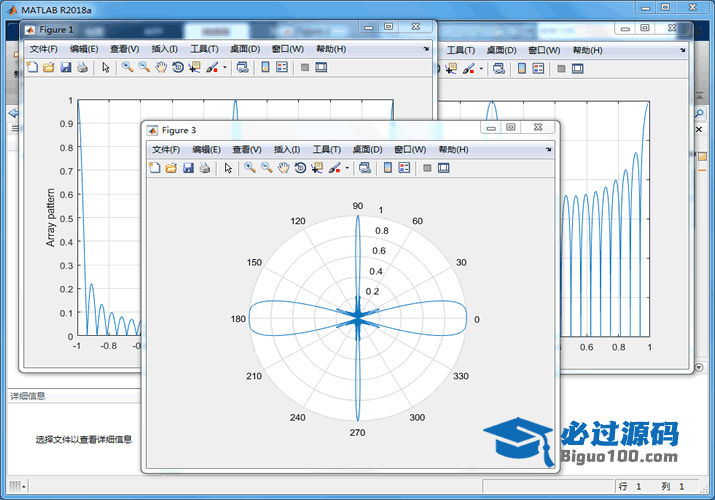Open file icon in Figure 3 toolbar

point(170,168)
